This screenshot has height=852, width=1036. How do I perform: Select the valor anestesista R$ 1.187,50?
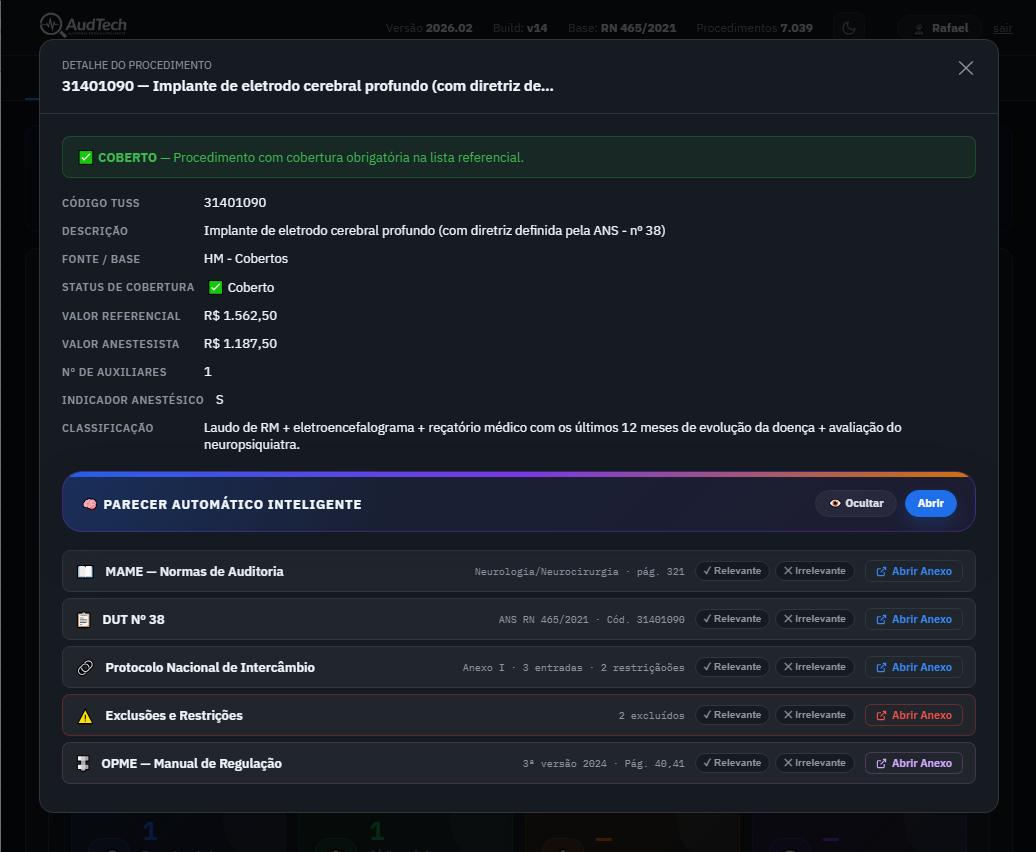pyautogui.click(x=240, y=343)
